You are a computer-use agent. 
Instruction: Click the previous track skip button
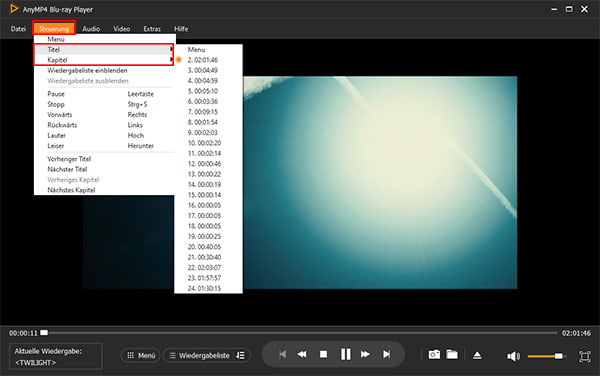pyautogui.click(x=282, y=354)
